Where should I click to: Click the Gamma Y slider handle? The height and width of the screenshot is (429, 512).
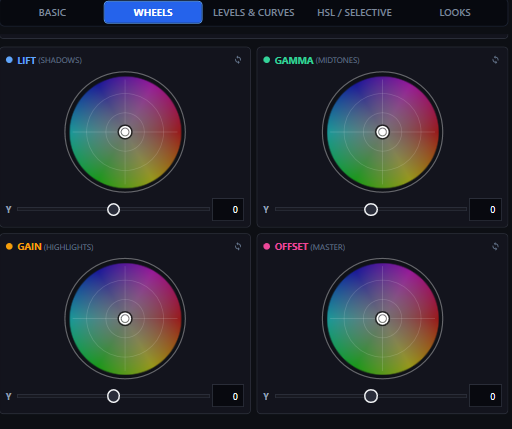pyautogui.click(x=371, y=210)
